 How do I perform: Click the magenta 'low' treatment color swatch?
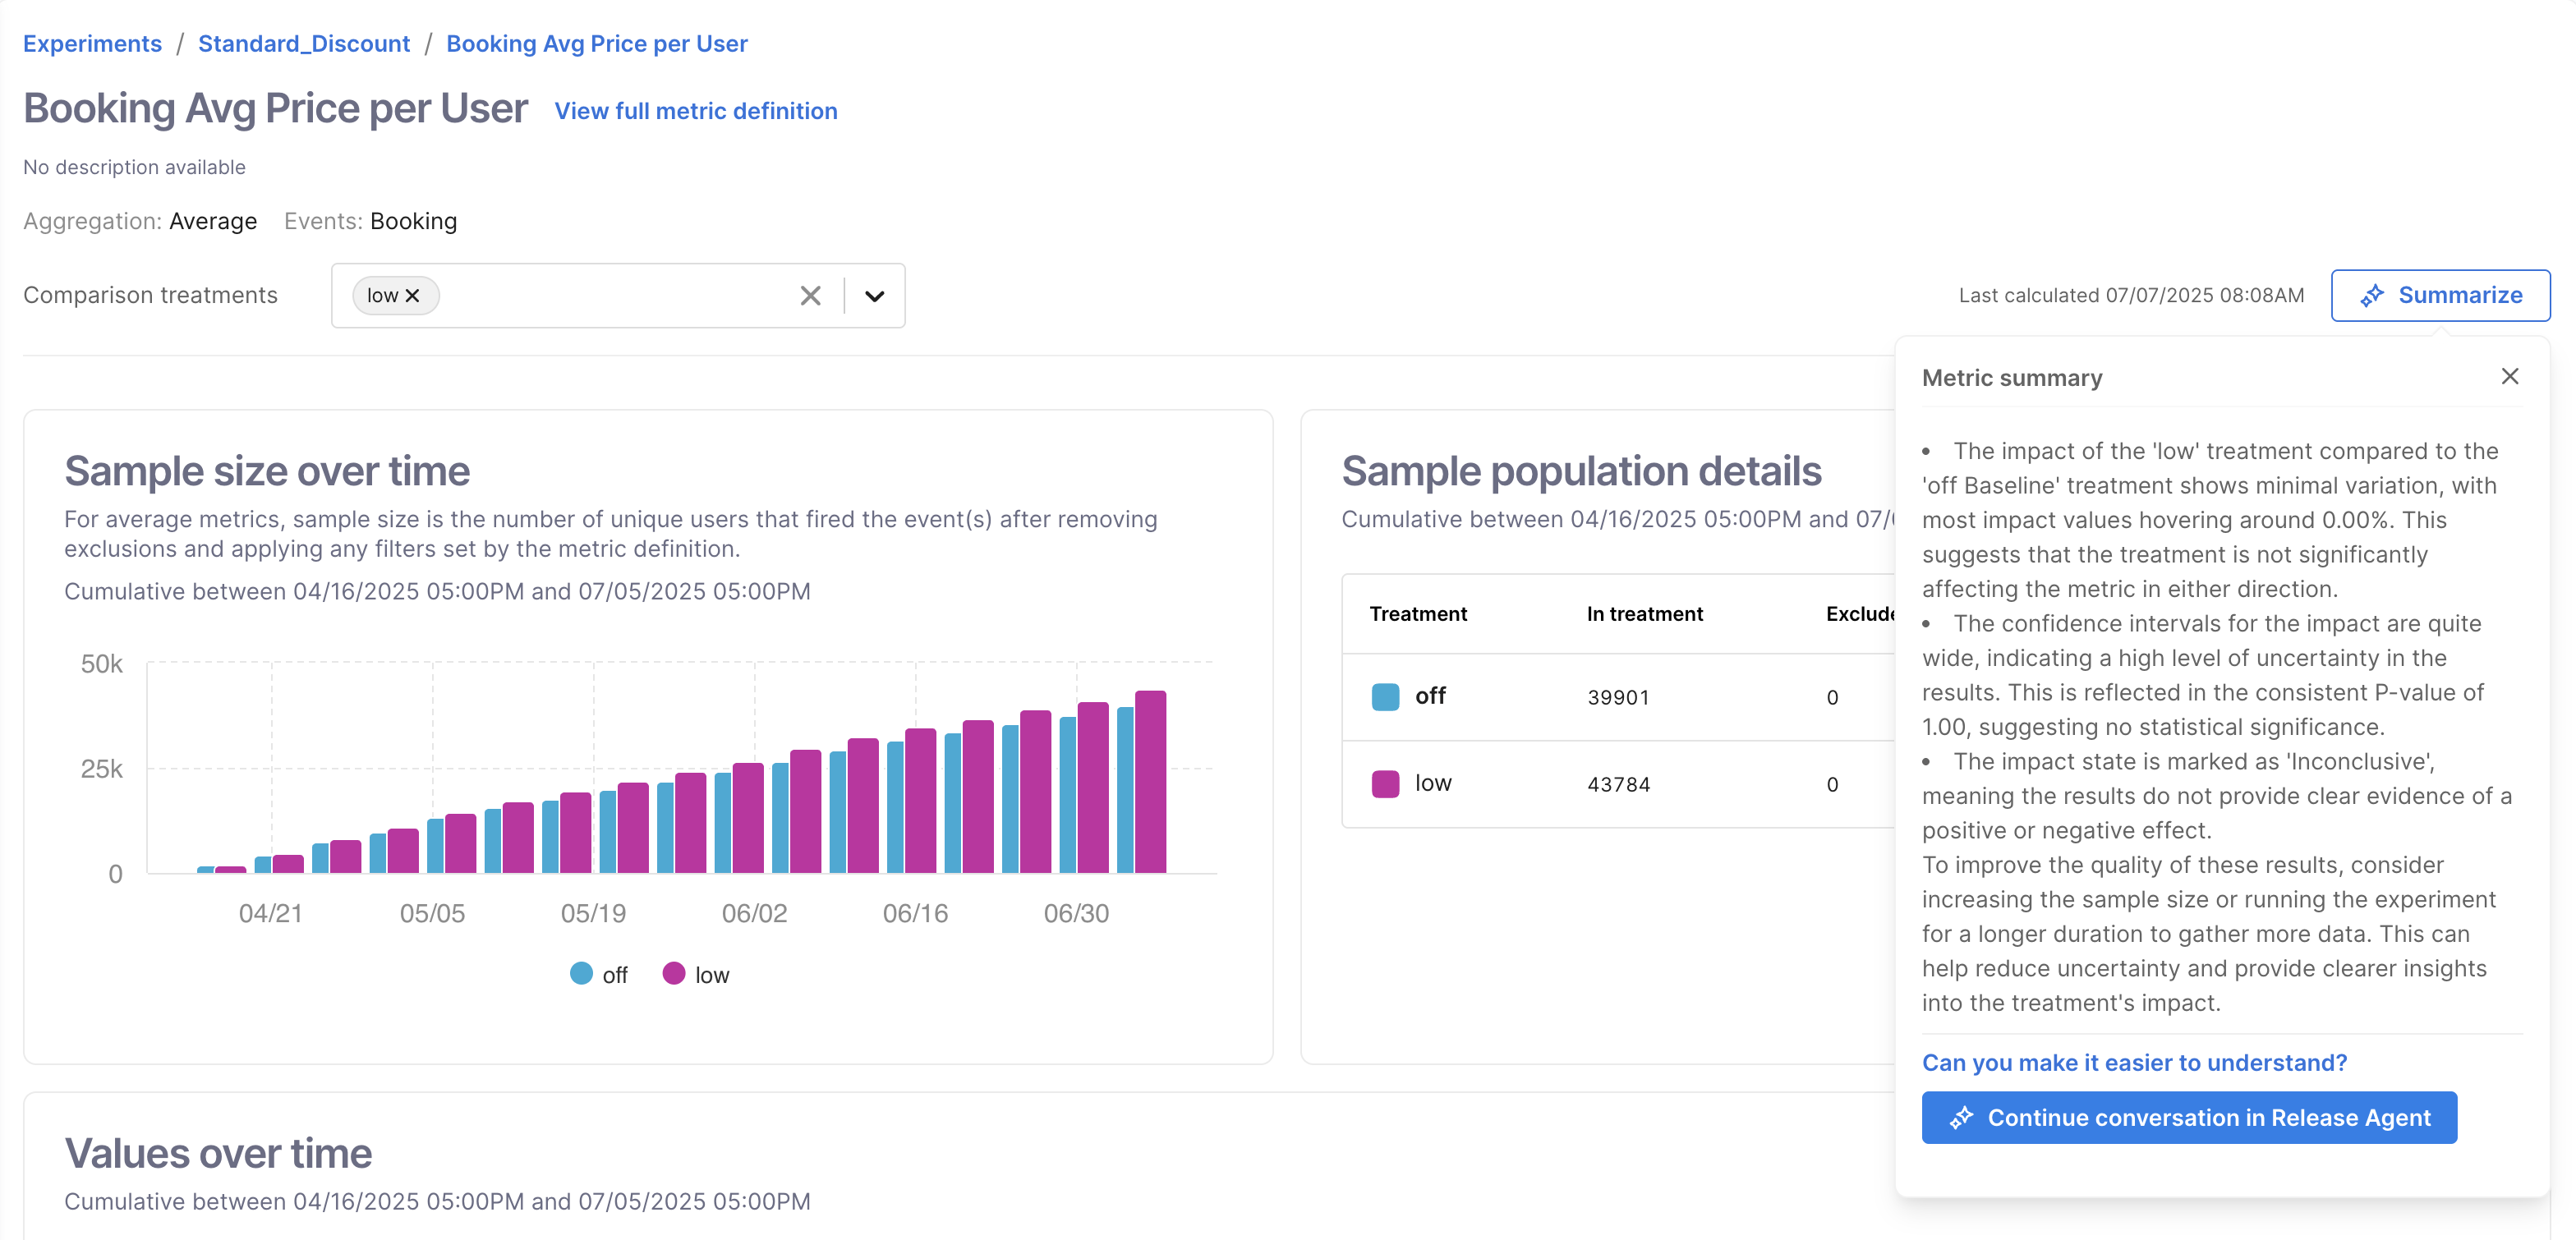coord(1385,783)
